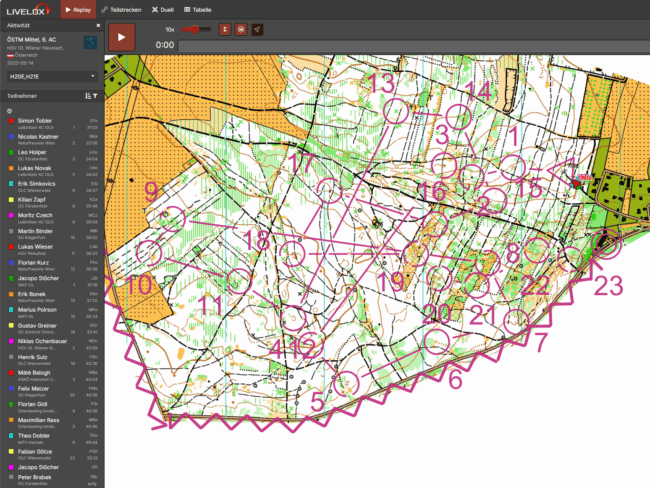650x488 pixels.
Task: Click the event map thumbnail icon
Action: coord(92,43)
